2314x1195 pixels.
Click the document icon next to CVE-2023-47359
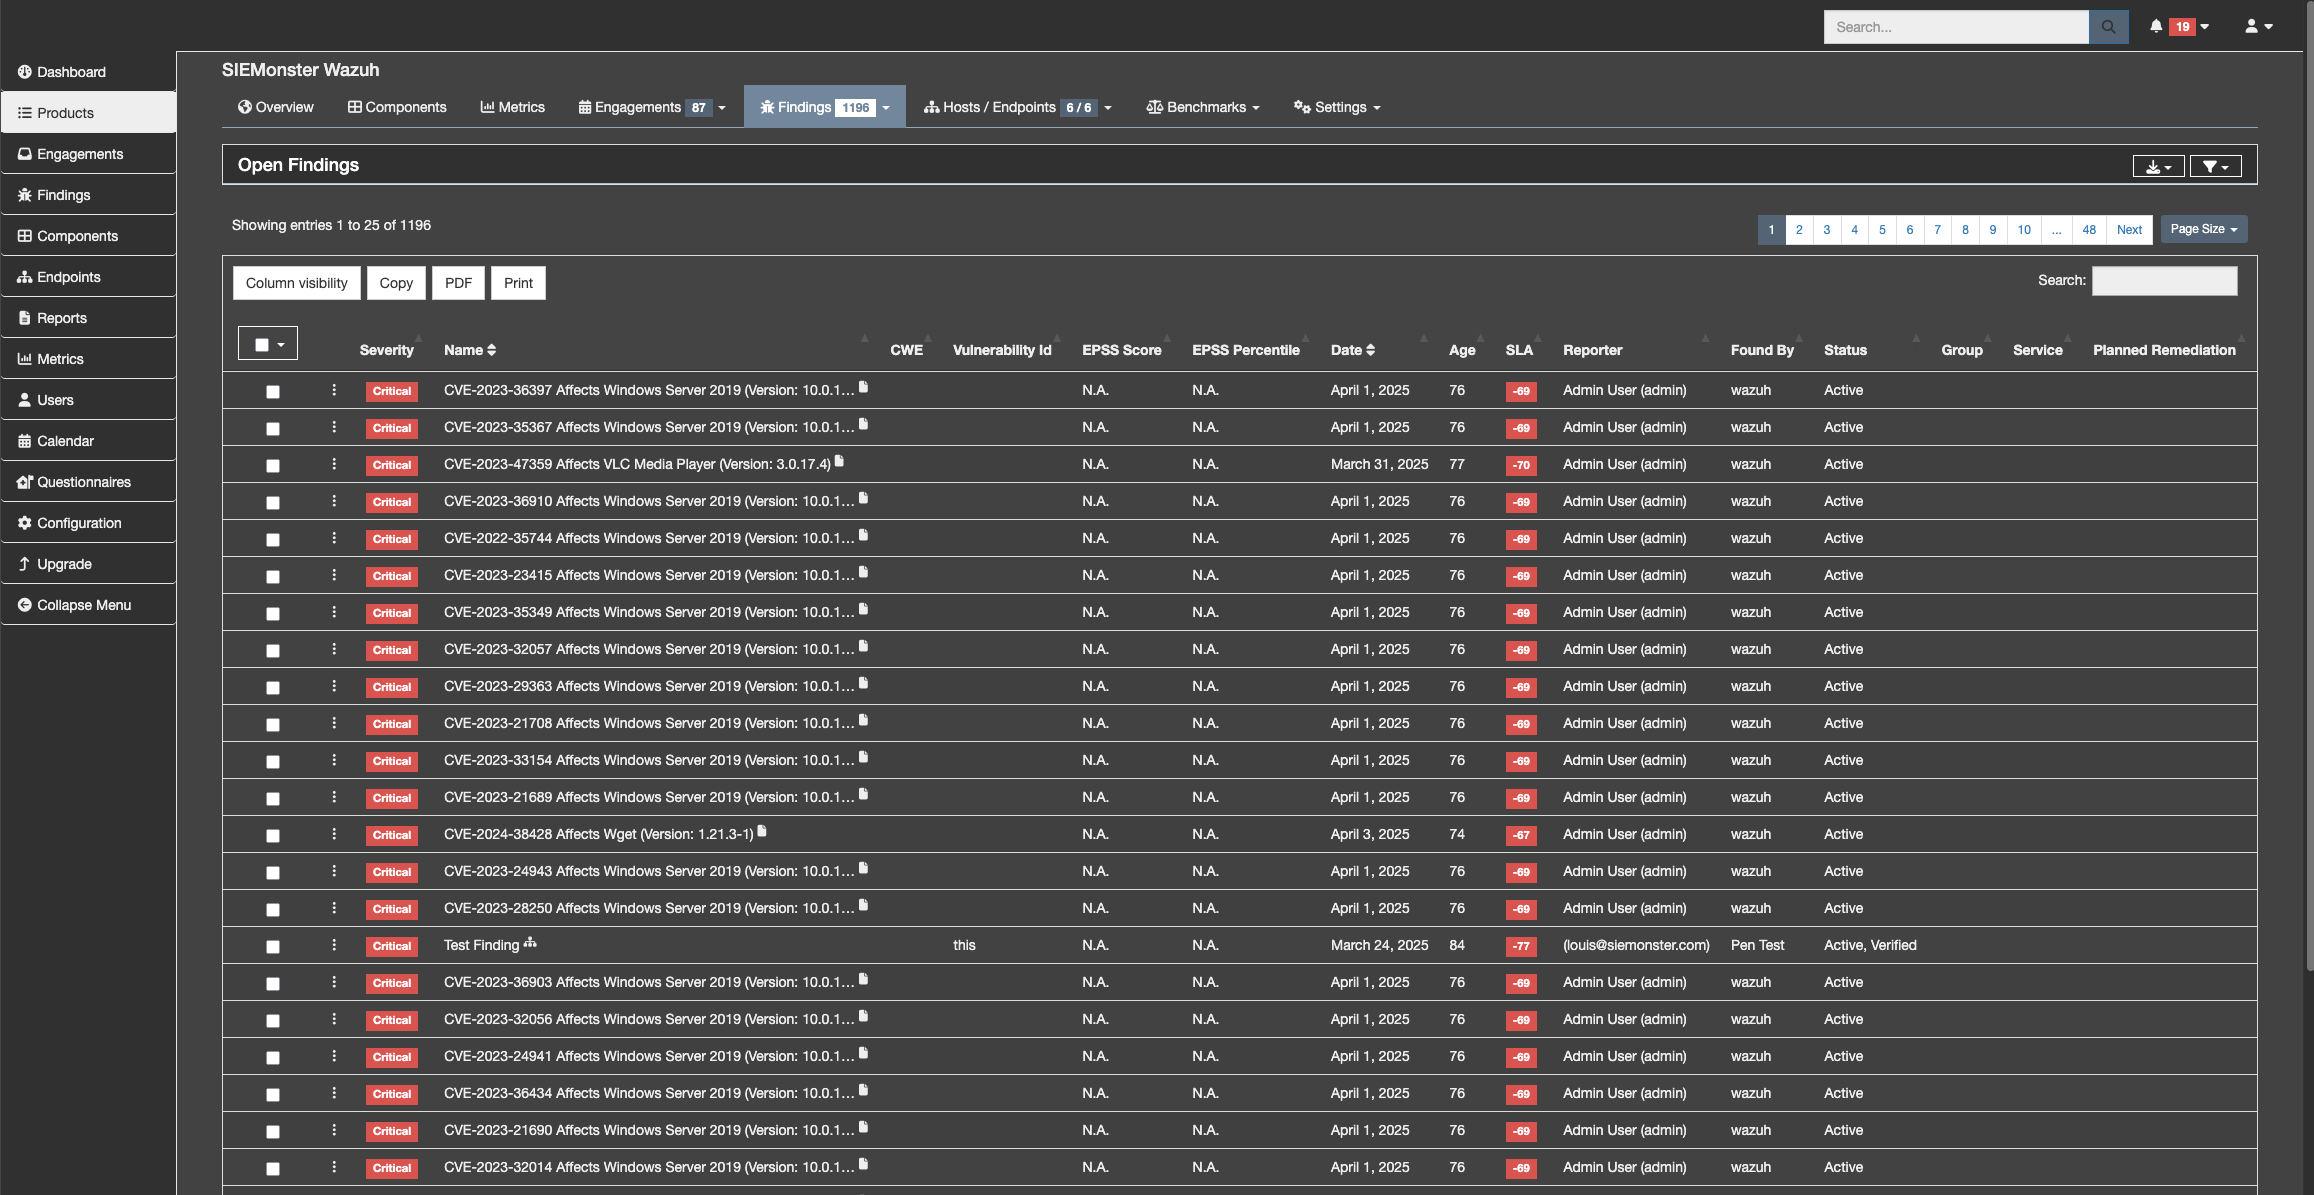[x=840, y=461]
